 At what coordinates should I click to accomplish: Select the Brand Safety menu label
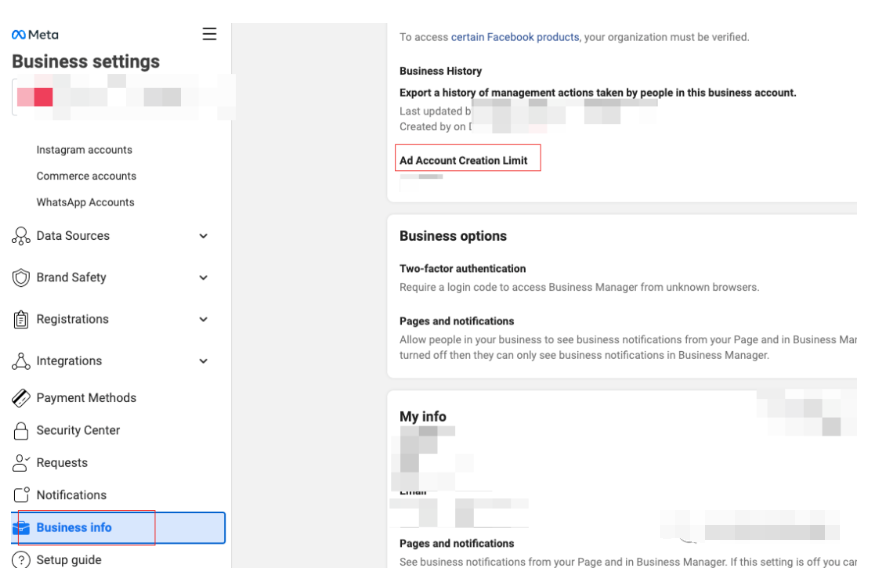tap(71, 277)
